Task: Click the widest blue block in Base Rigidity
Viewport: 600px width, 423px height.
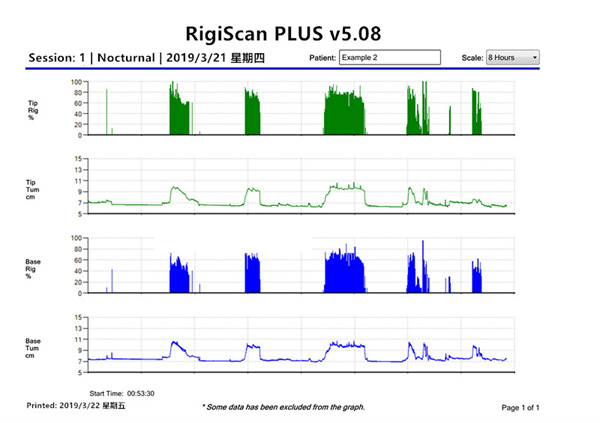Action: (x=346, y=271)
